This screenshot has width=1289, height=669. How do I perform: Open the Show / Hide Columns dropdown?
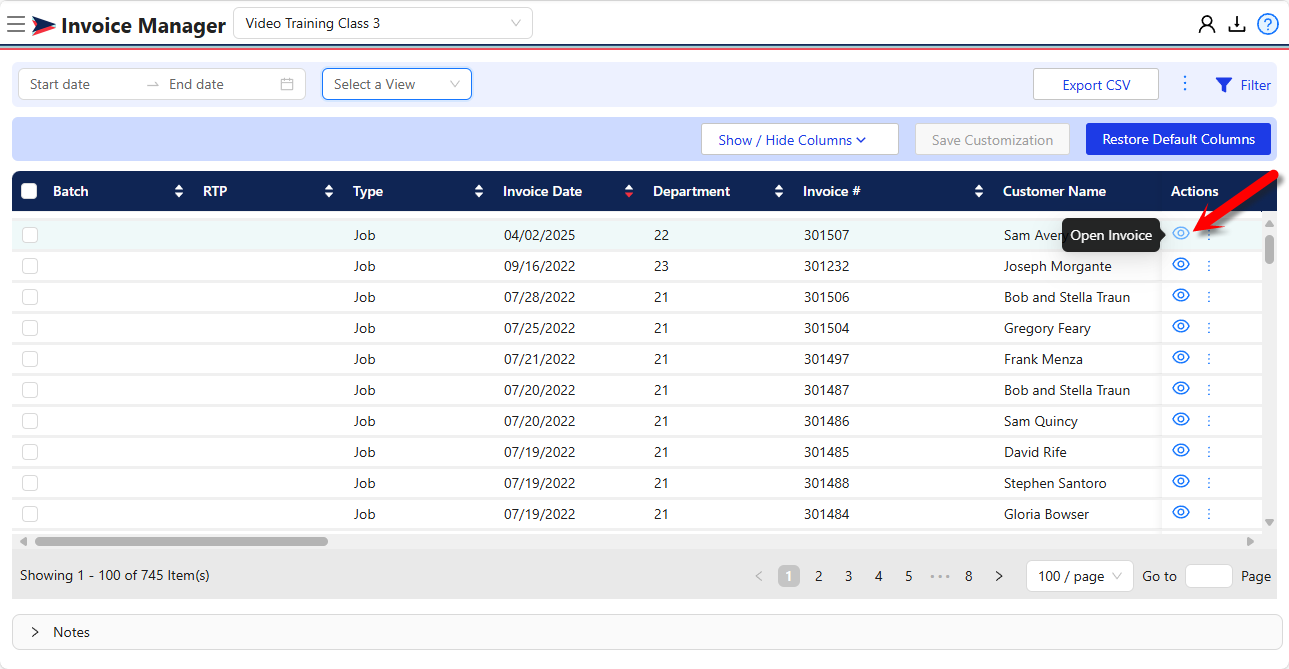[800, 140]
